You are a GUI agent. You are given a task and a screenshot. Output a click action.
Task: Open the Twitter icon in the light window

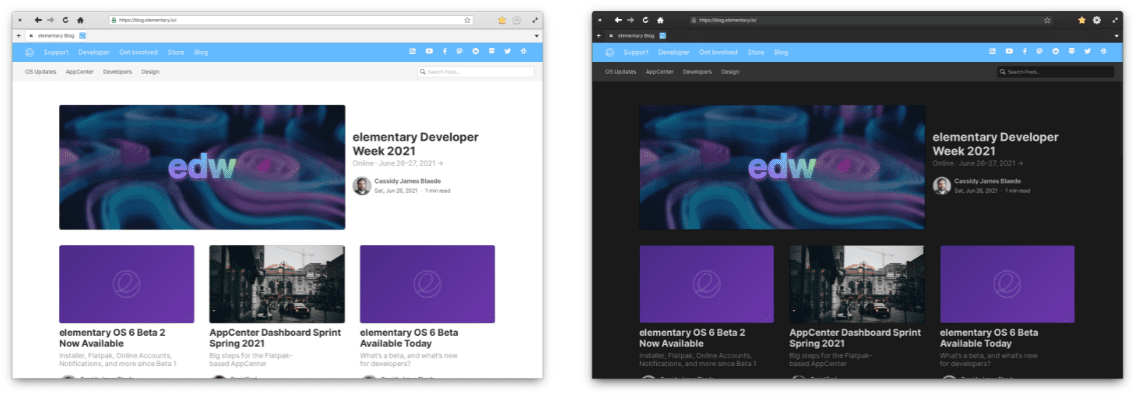(507, 51)
